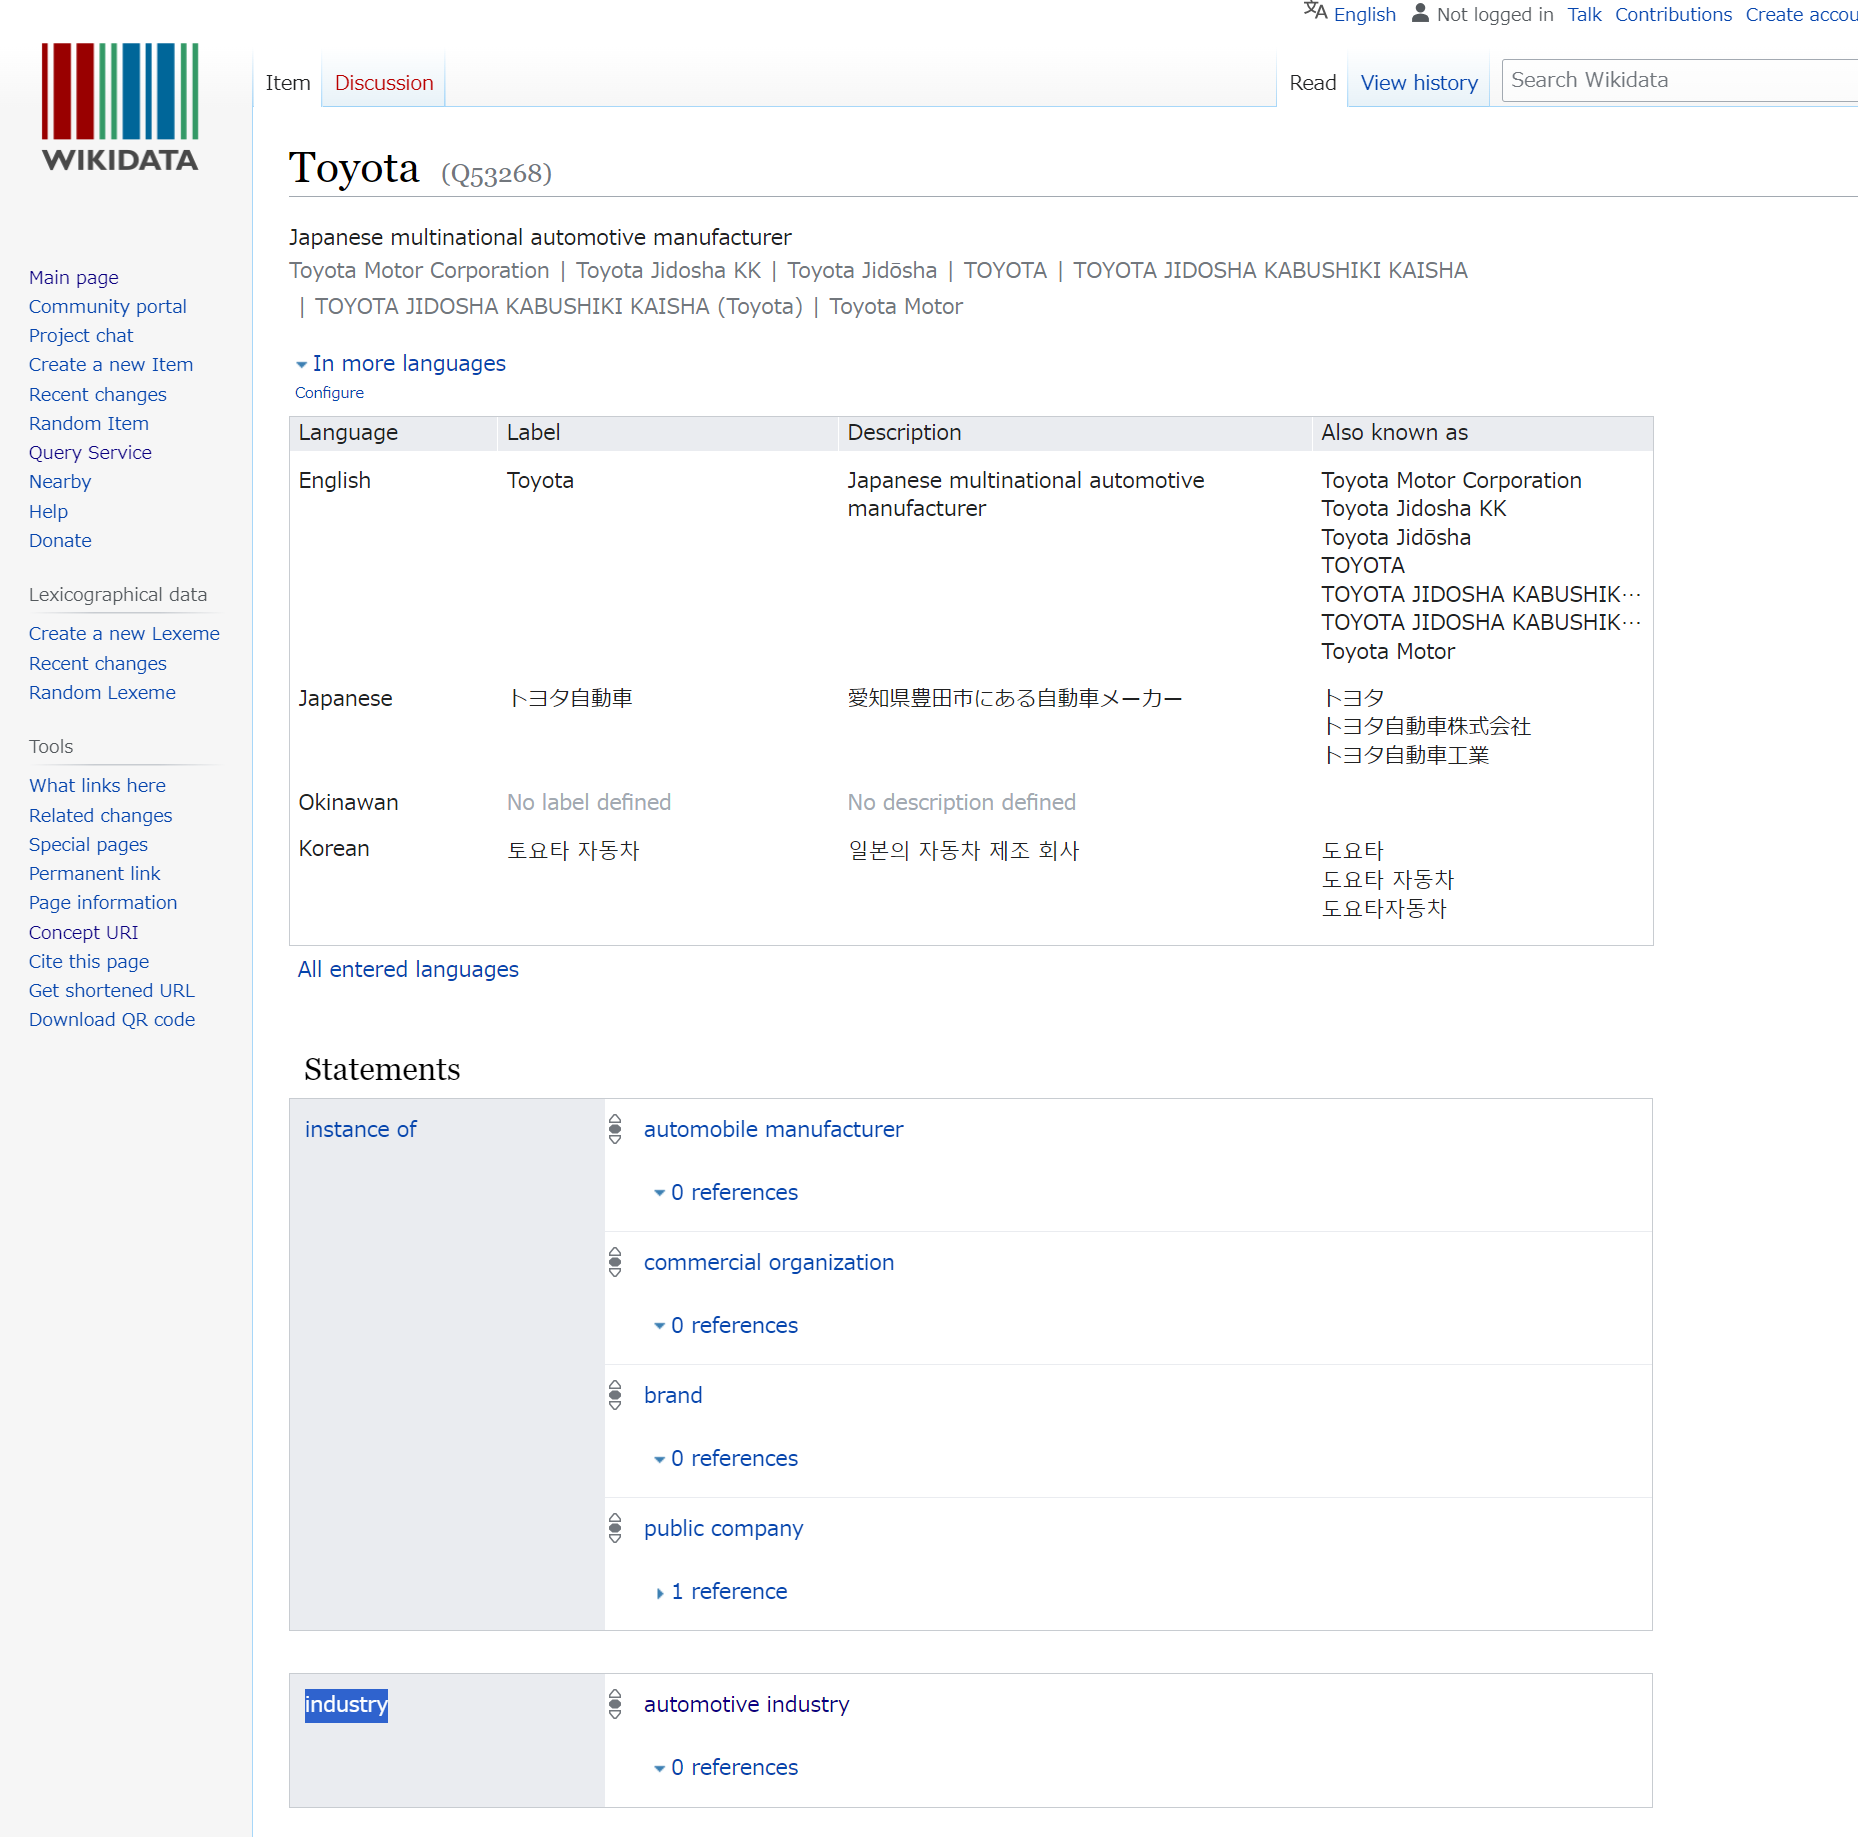This screenshot has width=1858, height=1837.
Task: Click rank selector for commercial organization
Action: click(x=615, y=1262)
